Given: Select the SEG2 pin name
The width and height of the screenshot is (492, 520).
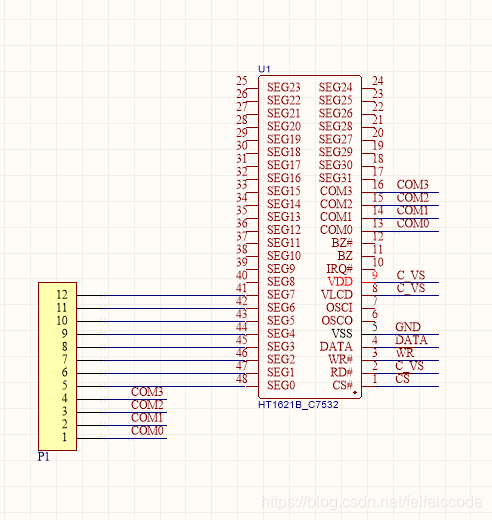Looking at the screenshot, I should click(281, 360).
